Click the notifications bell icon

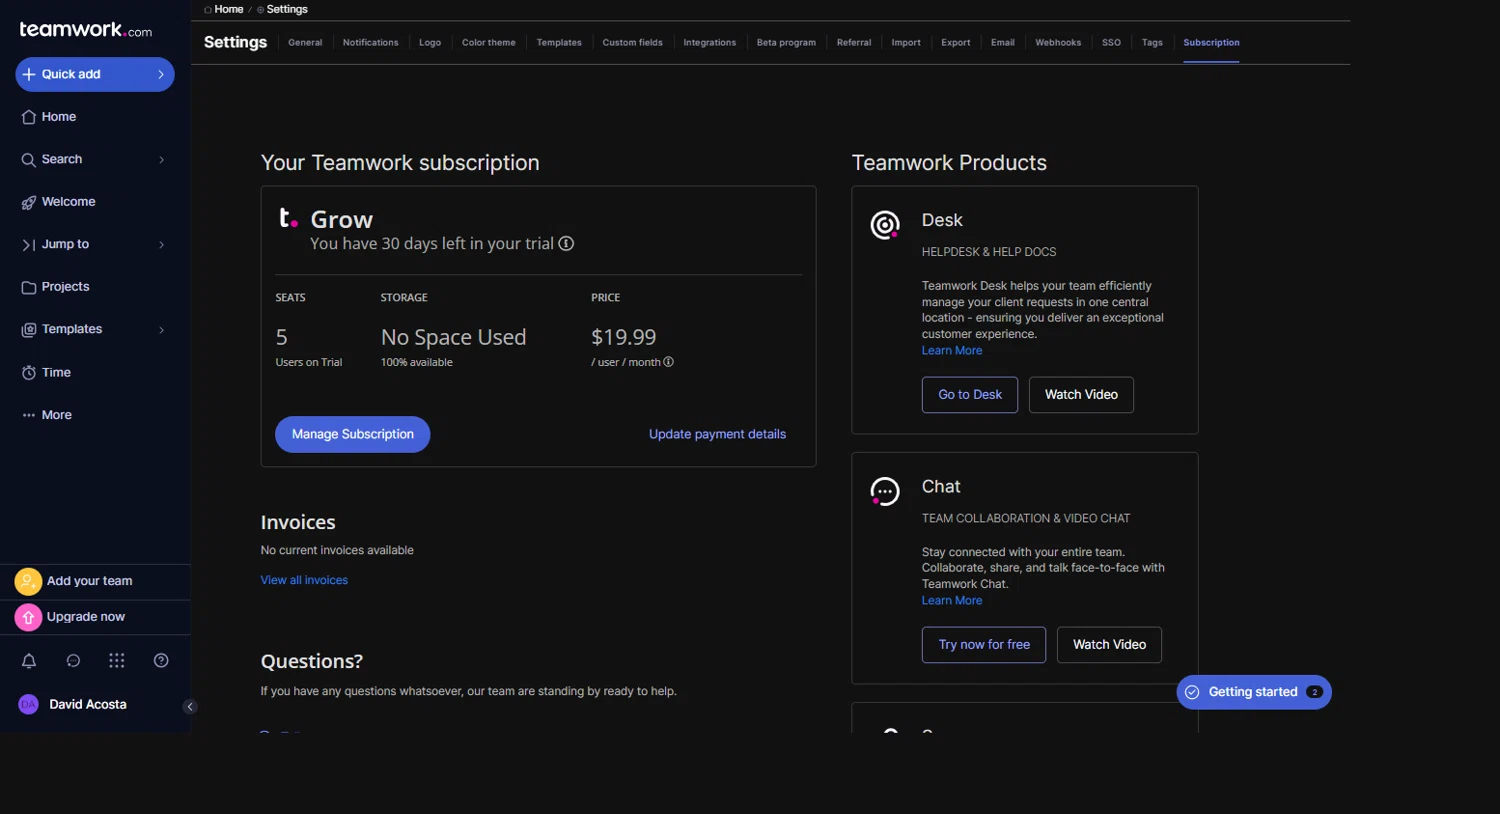tap(29, 661)
